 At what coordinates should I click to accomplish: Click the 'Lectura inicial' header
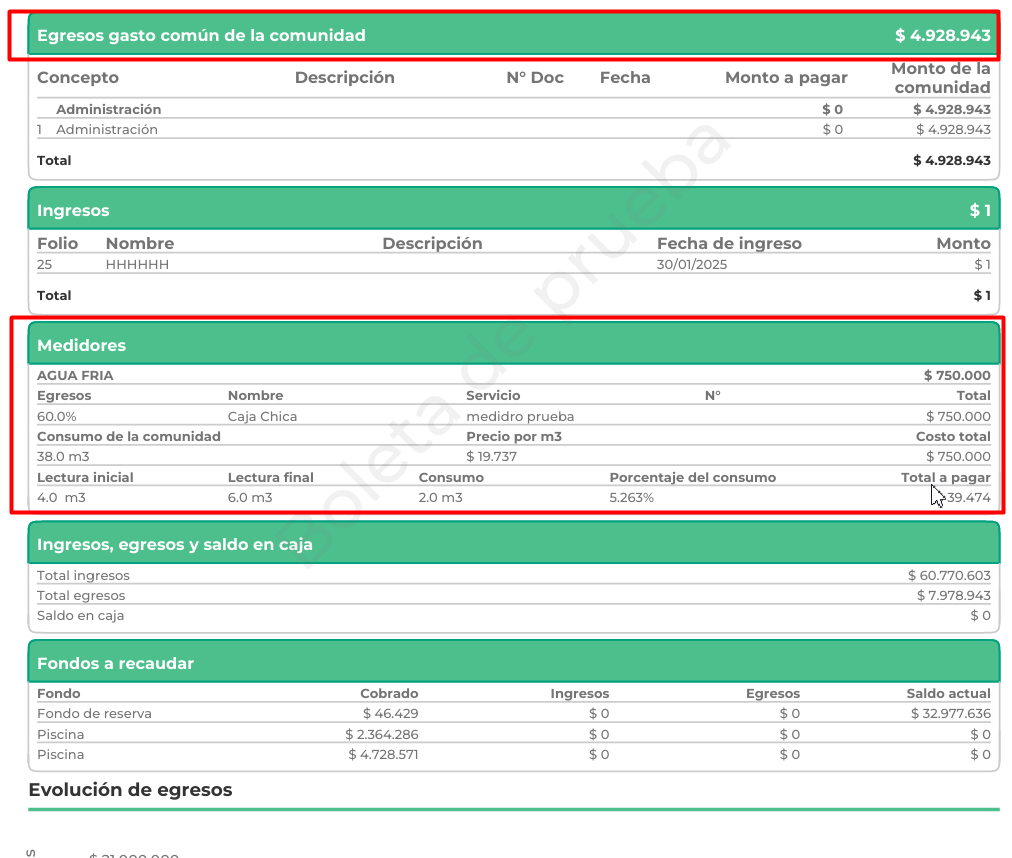pyautogui.click(x=85, y=478)
